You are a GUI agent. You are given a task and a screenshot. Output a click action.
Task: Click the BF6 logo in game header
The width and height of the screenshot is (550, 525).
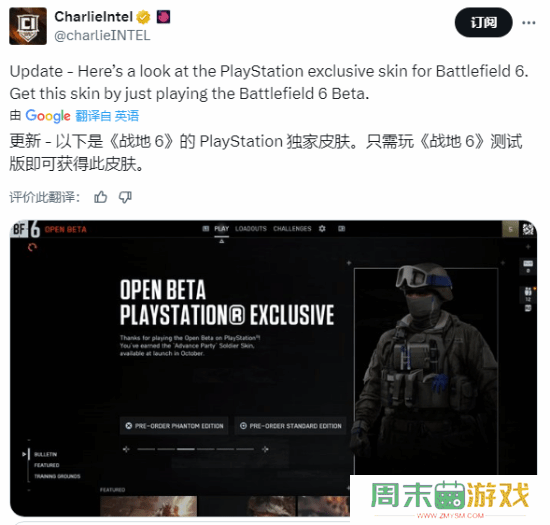coord(26,229)
